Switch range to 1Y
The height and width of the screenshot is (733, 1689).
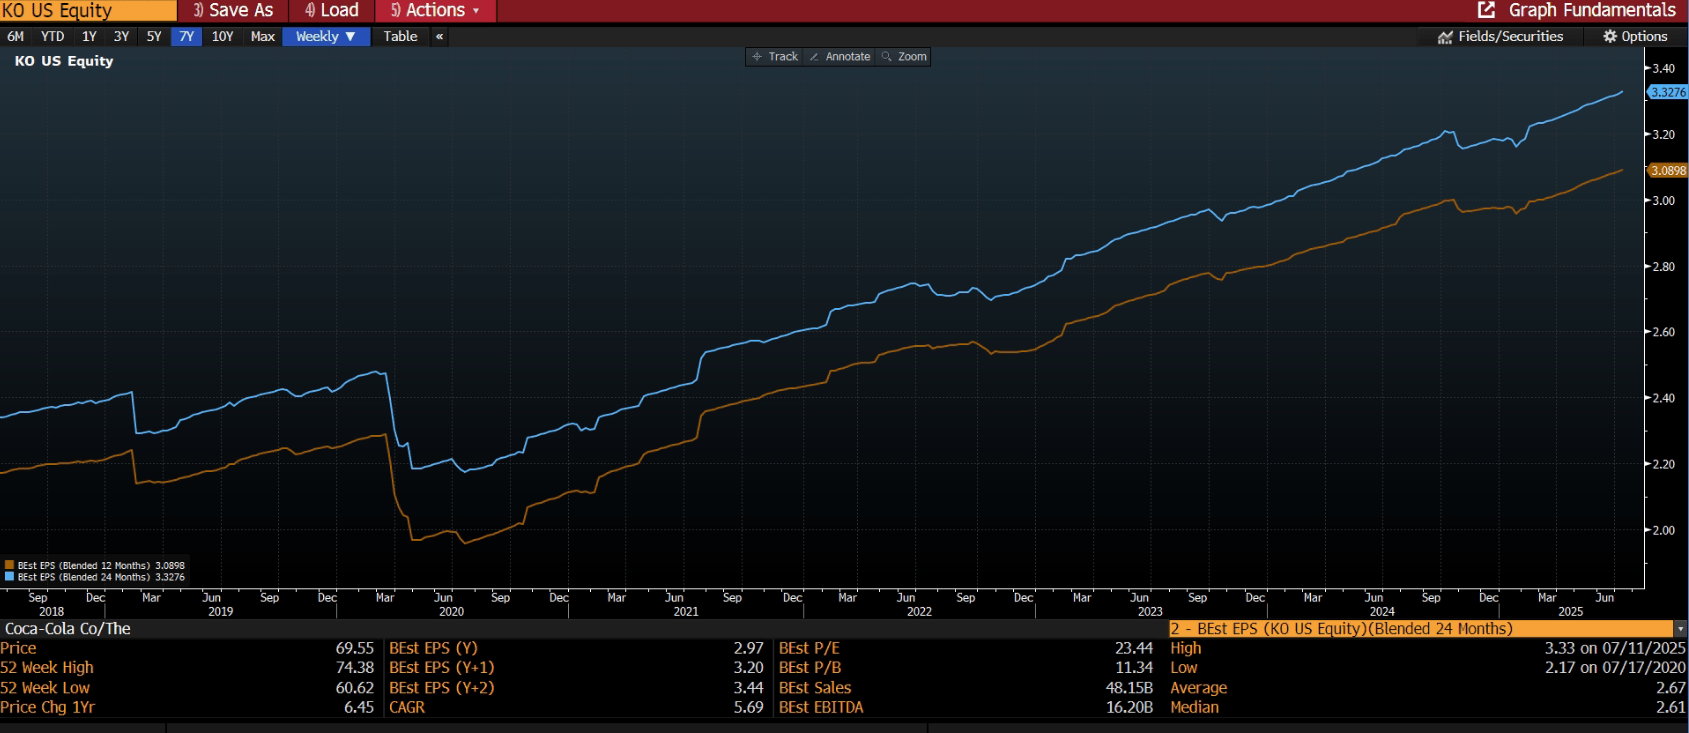tap(89, 37)
